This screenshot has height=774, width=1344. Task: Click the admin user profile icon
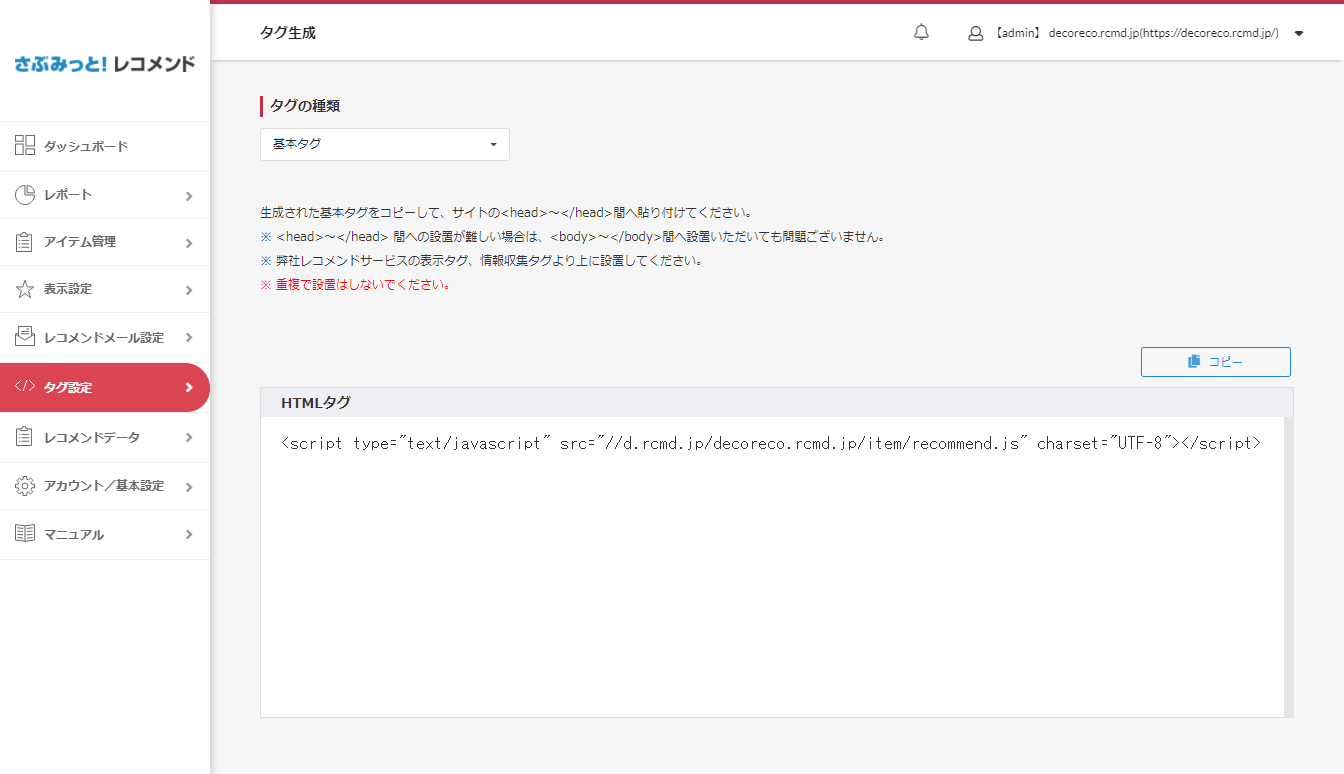coord(976,33)
